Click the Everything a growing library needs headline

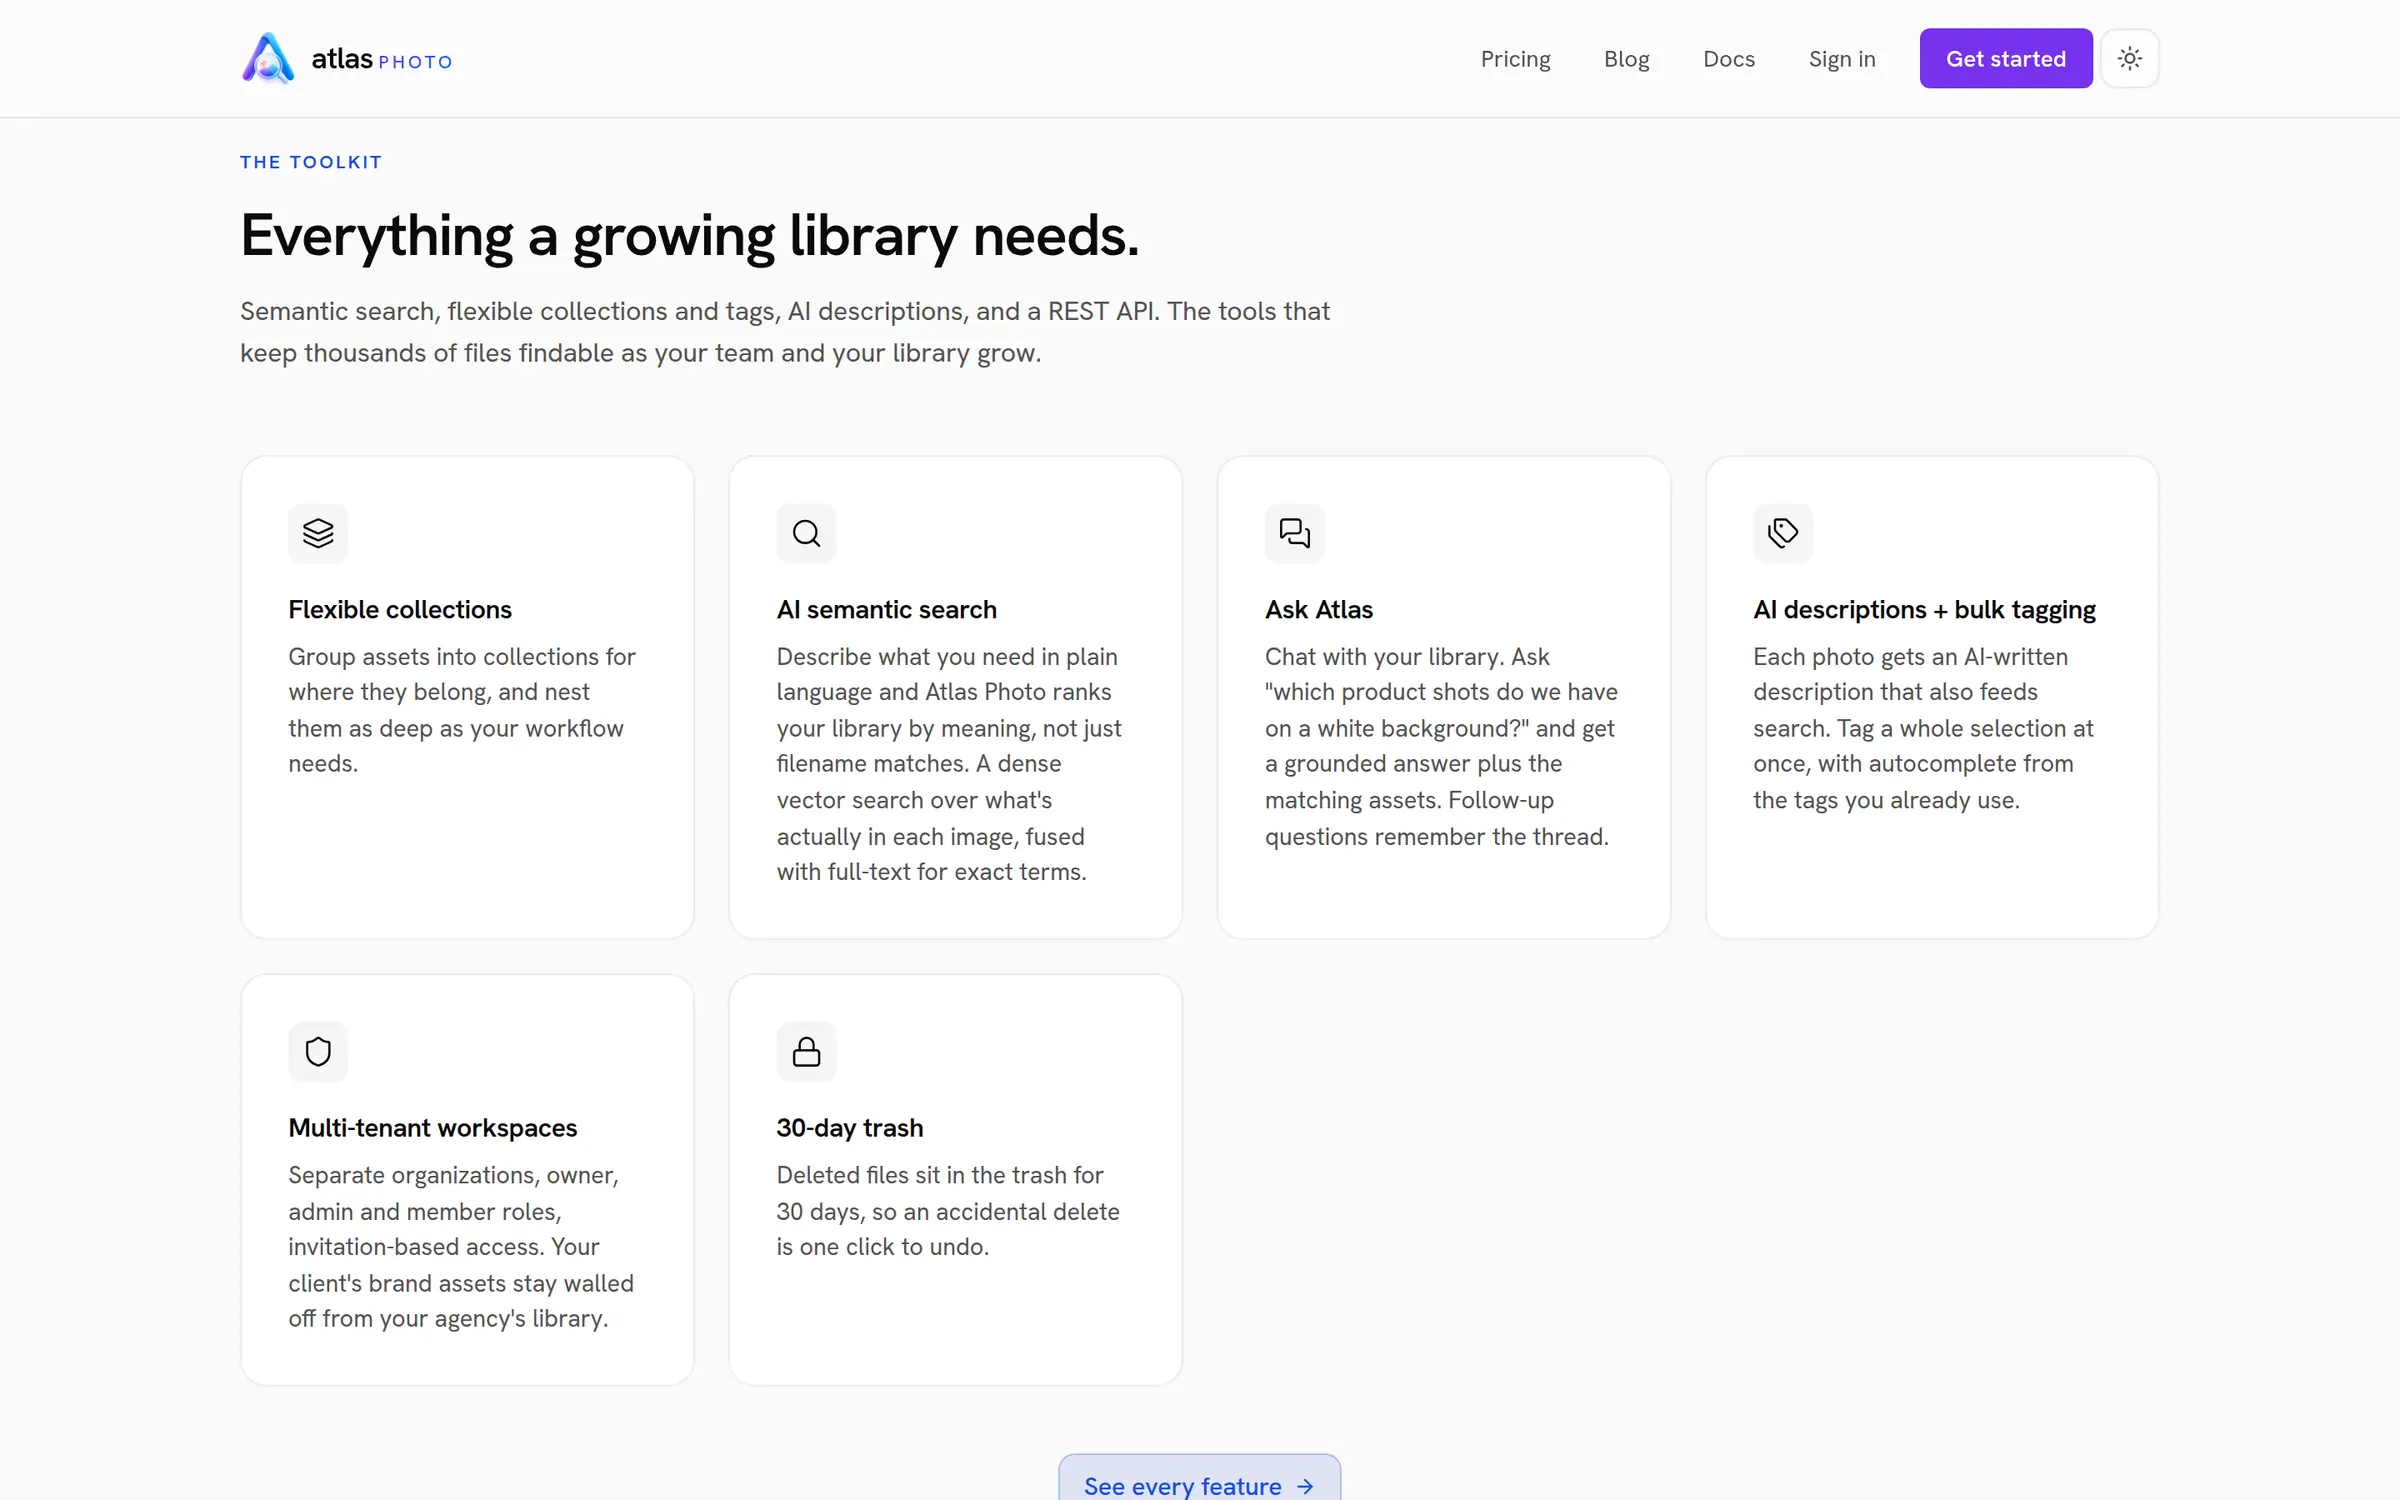coord(689,236)
